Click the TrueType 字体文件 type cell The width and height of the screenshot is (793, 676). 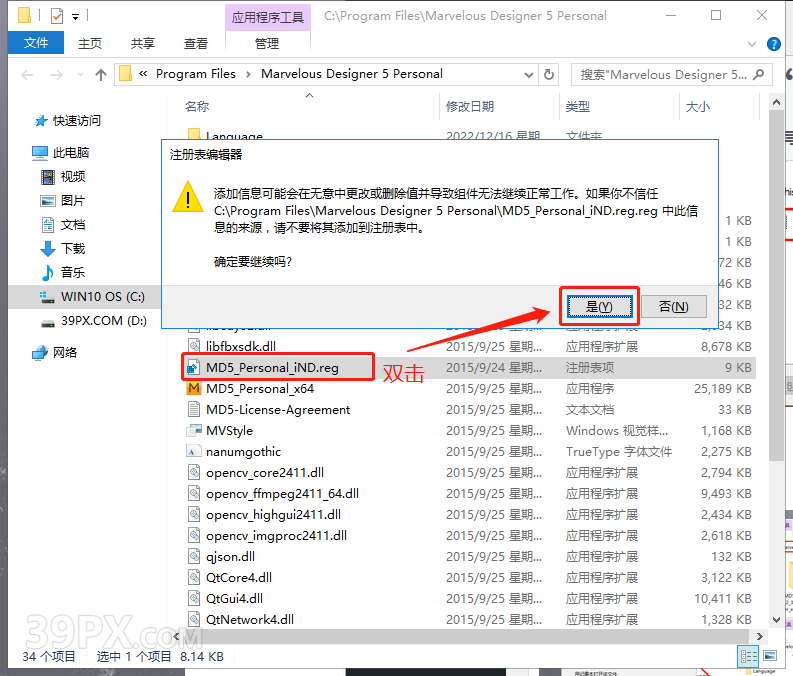(619, 452)
